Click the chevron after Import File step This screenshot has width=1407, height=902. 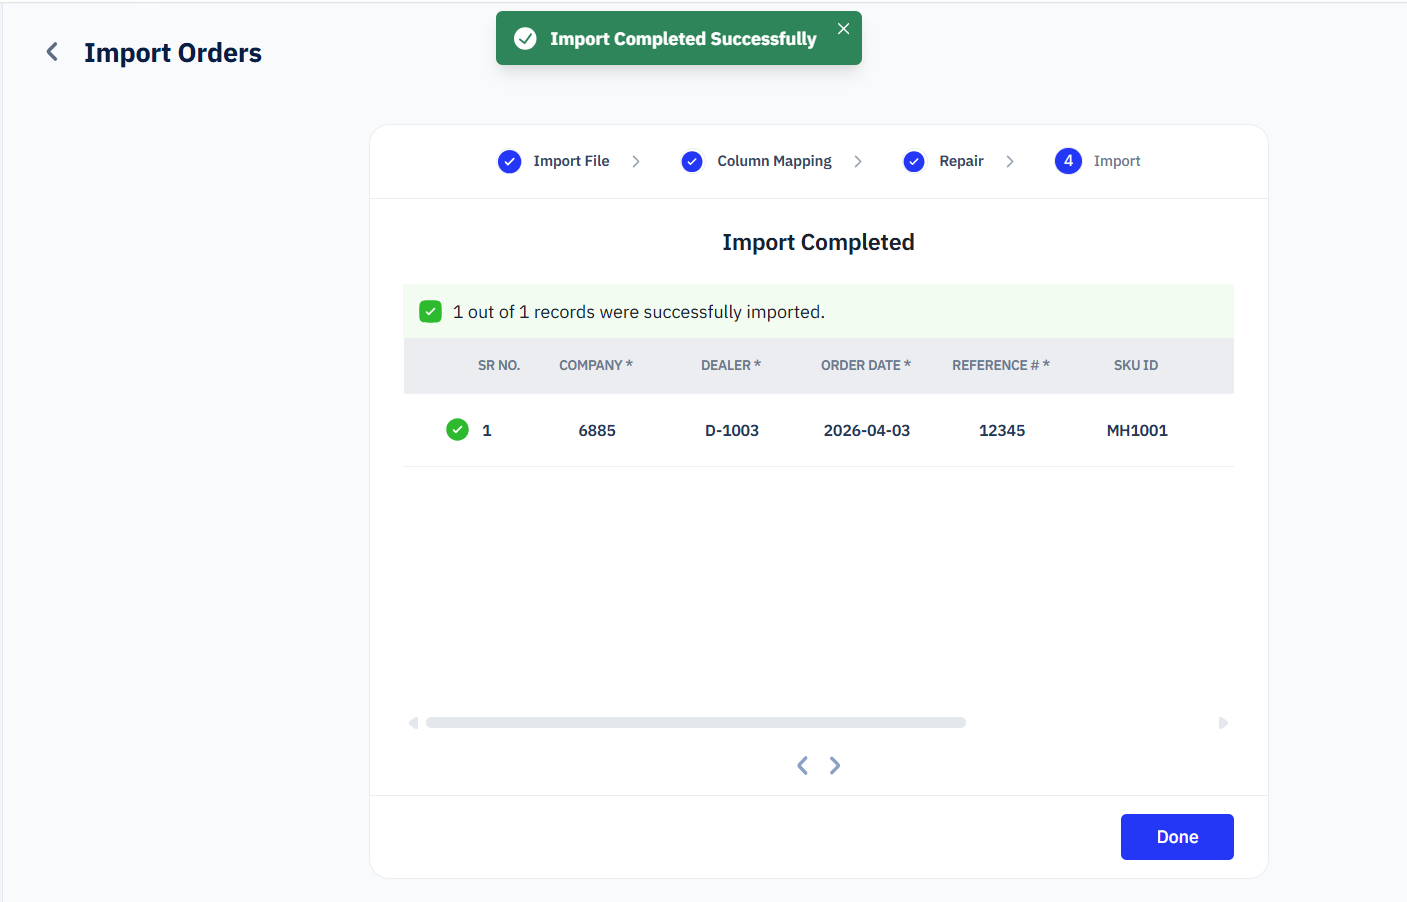(636, 162)
